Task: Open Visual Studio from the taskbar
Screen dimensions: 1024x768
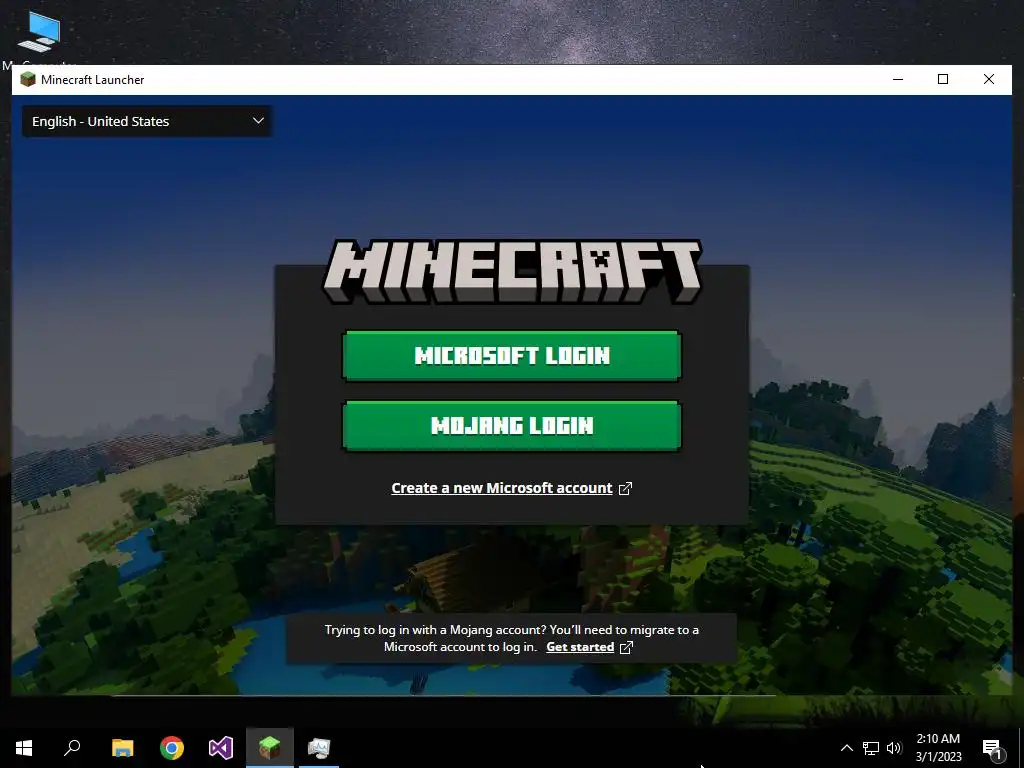Action: pyautogui.click(x=221, y=748)
